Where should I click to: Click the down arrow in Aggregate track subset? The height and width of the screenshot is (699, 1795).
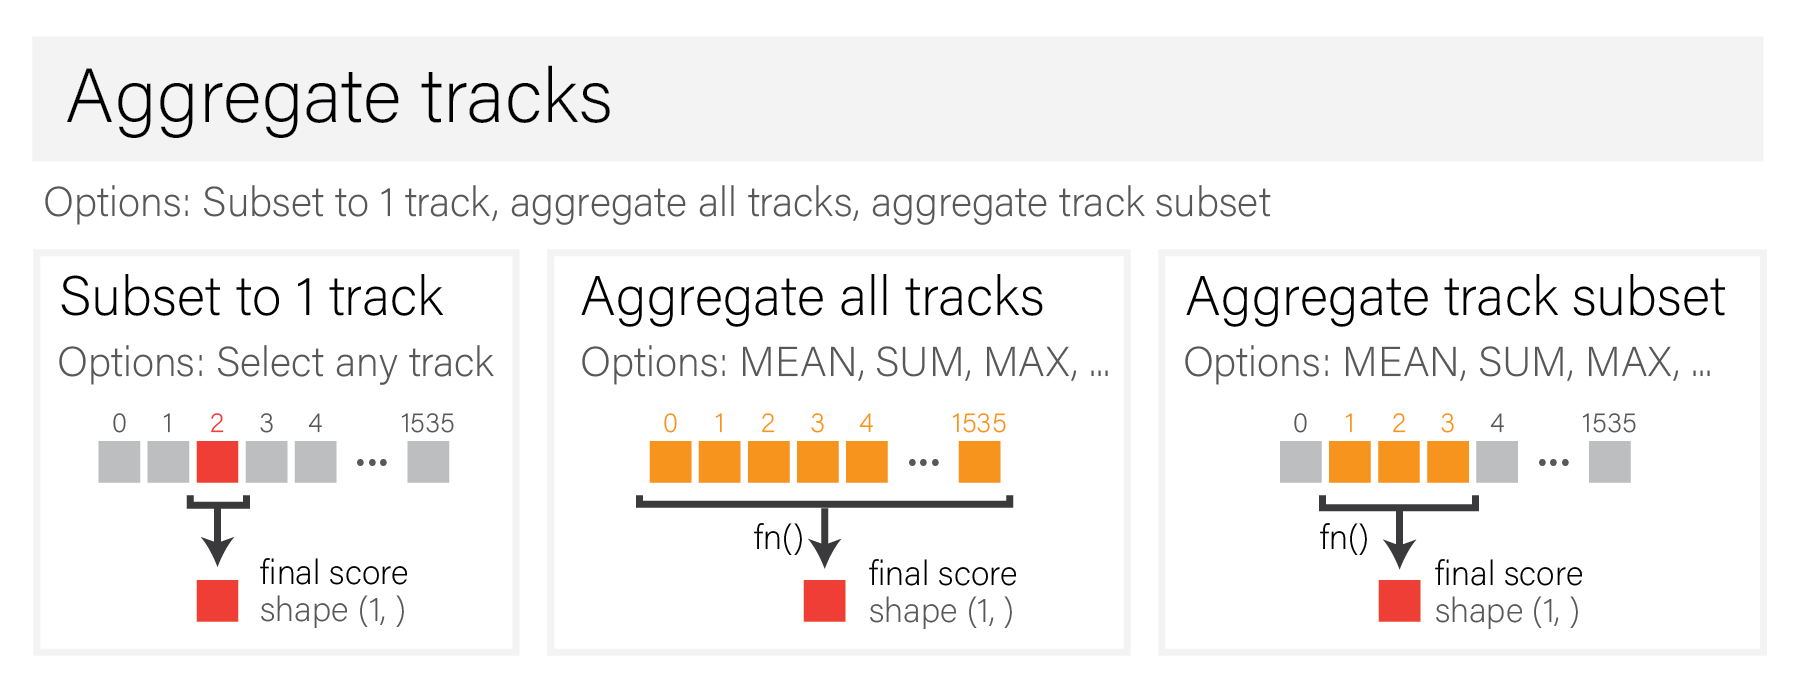1399,542
